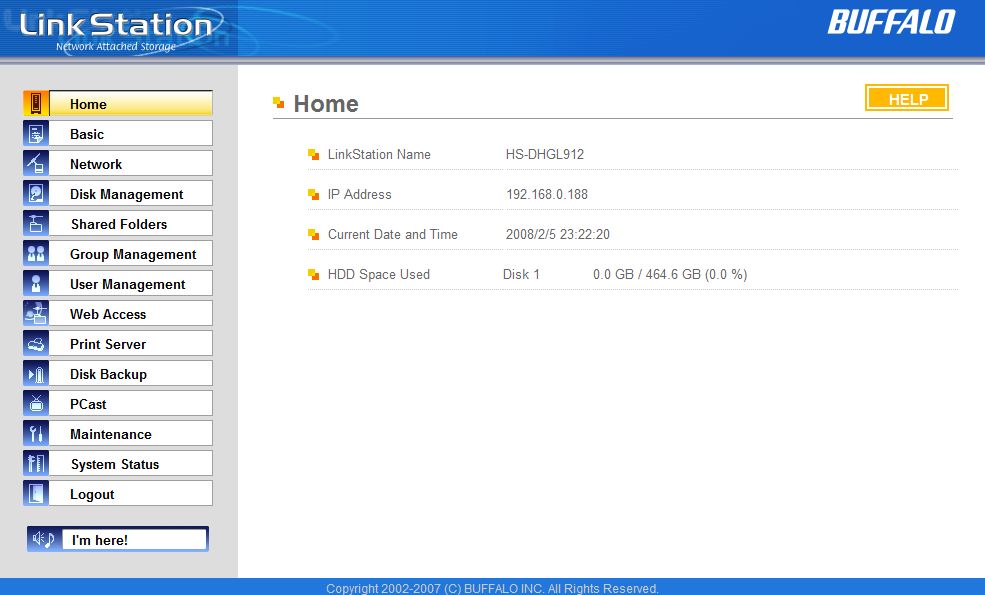Click the IP address 192.168.0.188 value
This screenshot has width=985, height=595.
(549, 195)
